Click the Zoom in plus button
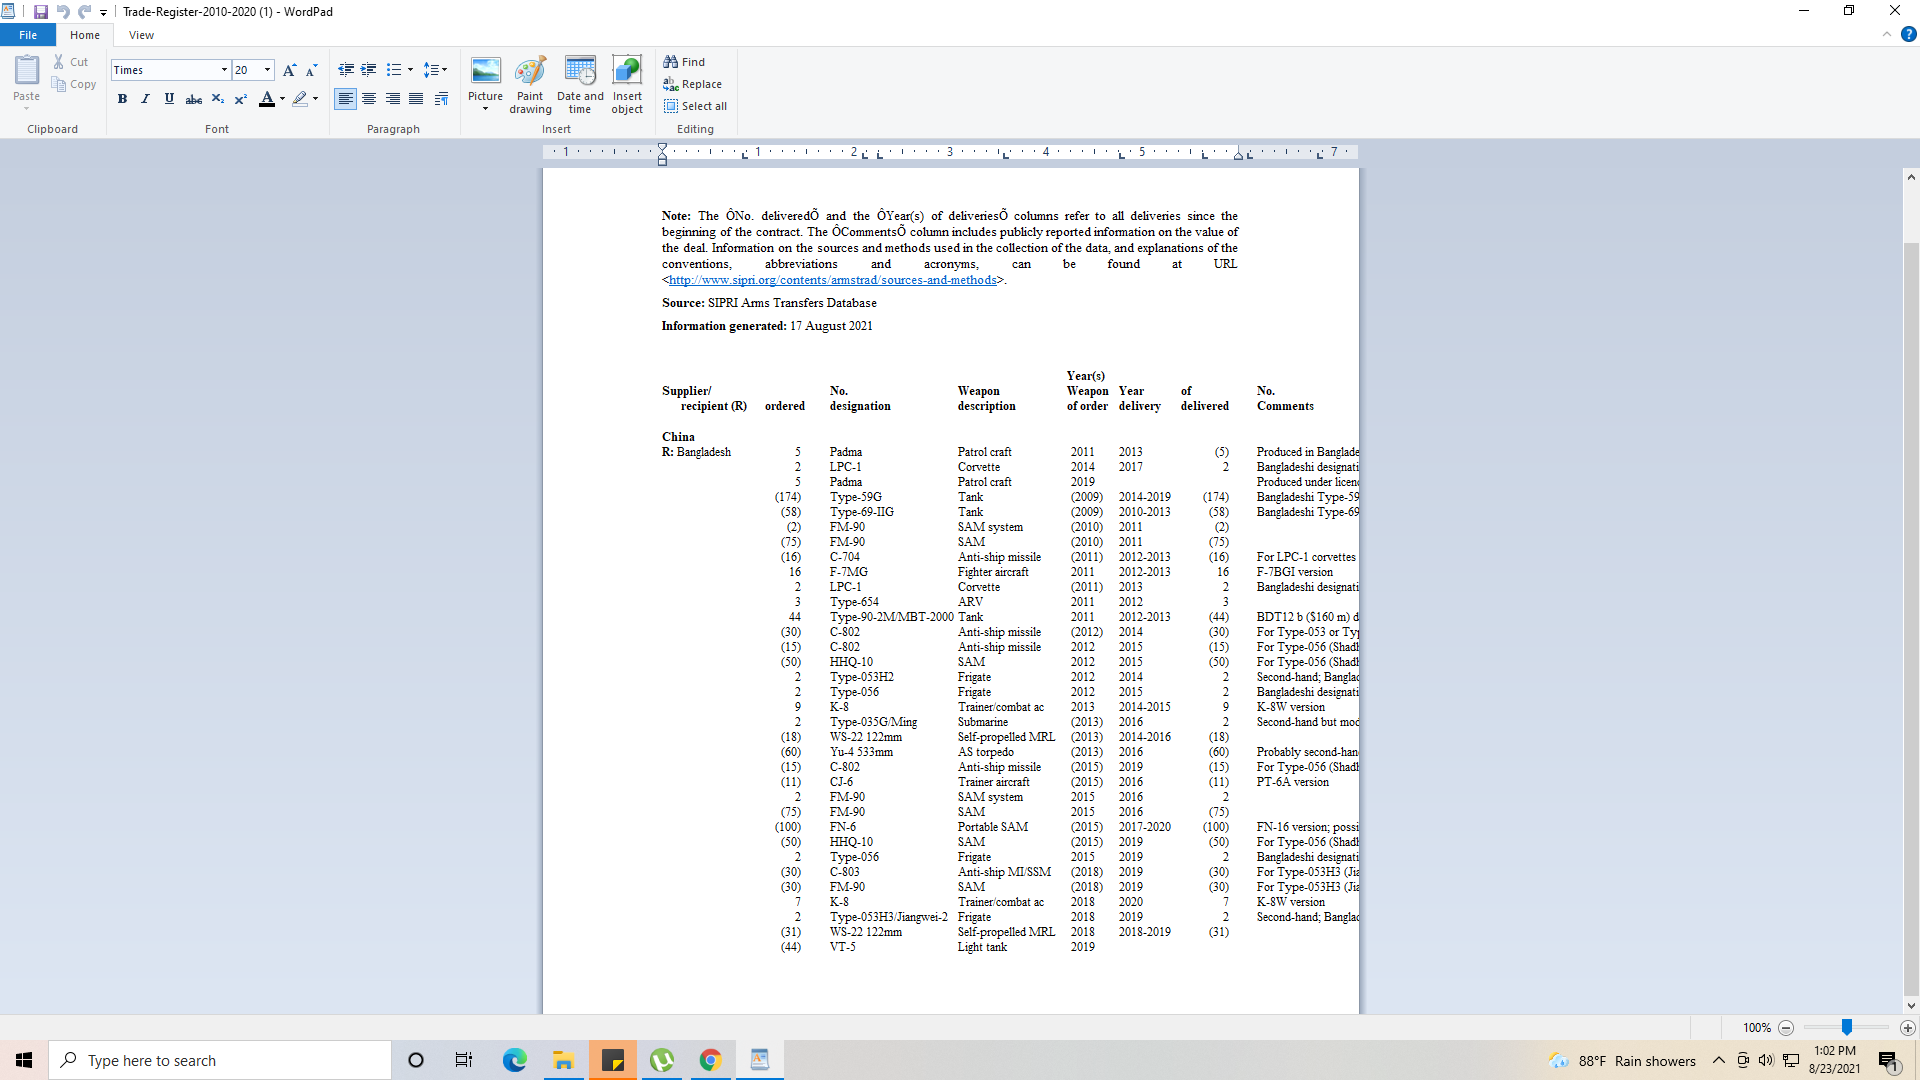This screenshot has width=1920, height=1080. pyautogui.click(x=1907, y=1028)
